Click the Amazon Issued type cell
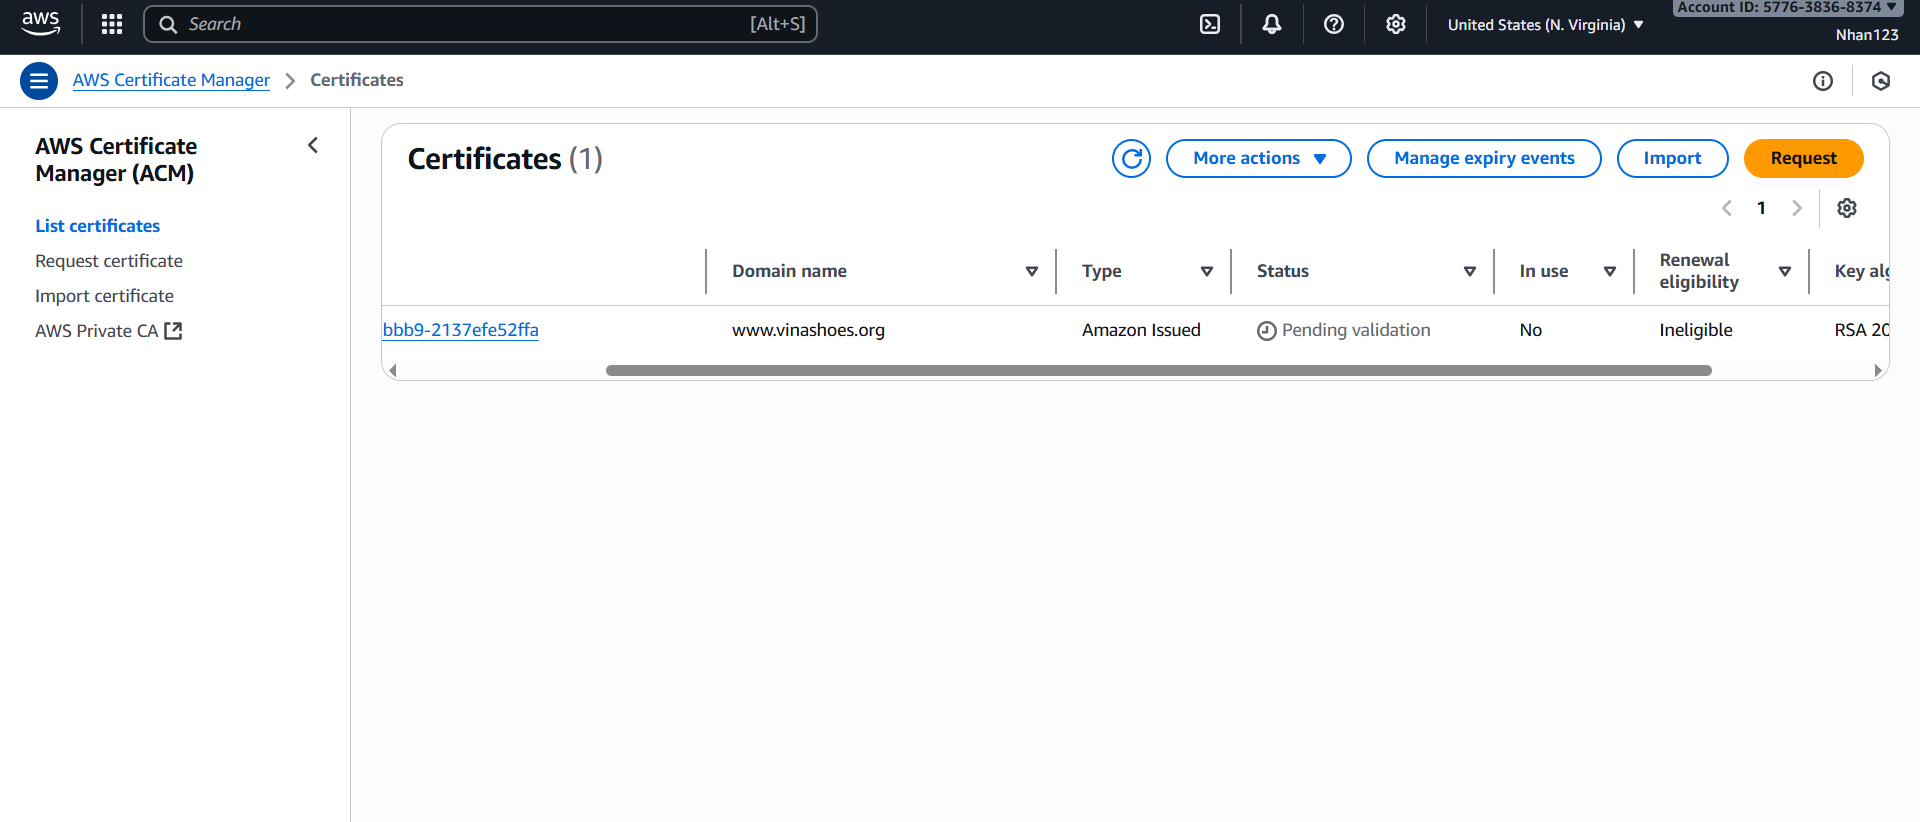 1141,330
